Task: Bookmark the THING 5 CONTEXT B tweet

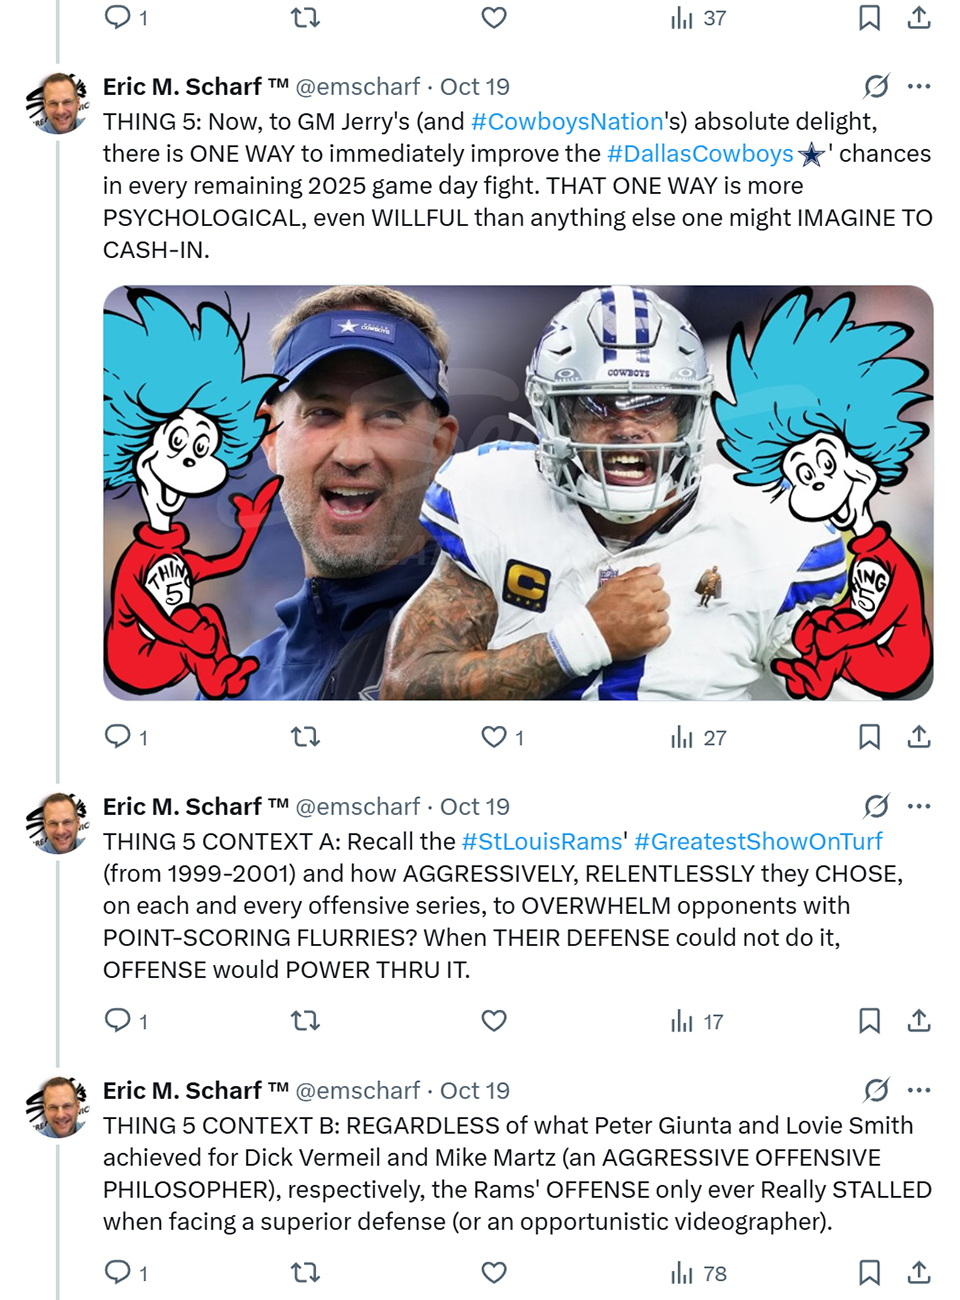Action: 869,1273
